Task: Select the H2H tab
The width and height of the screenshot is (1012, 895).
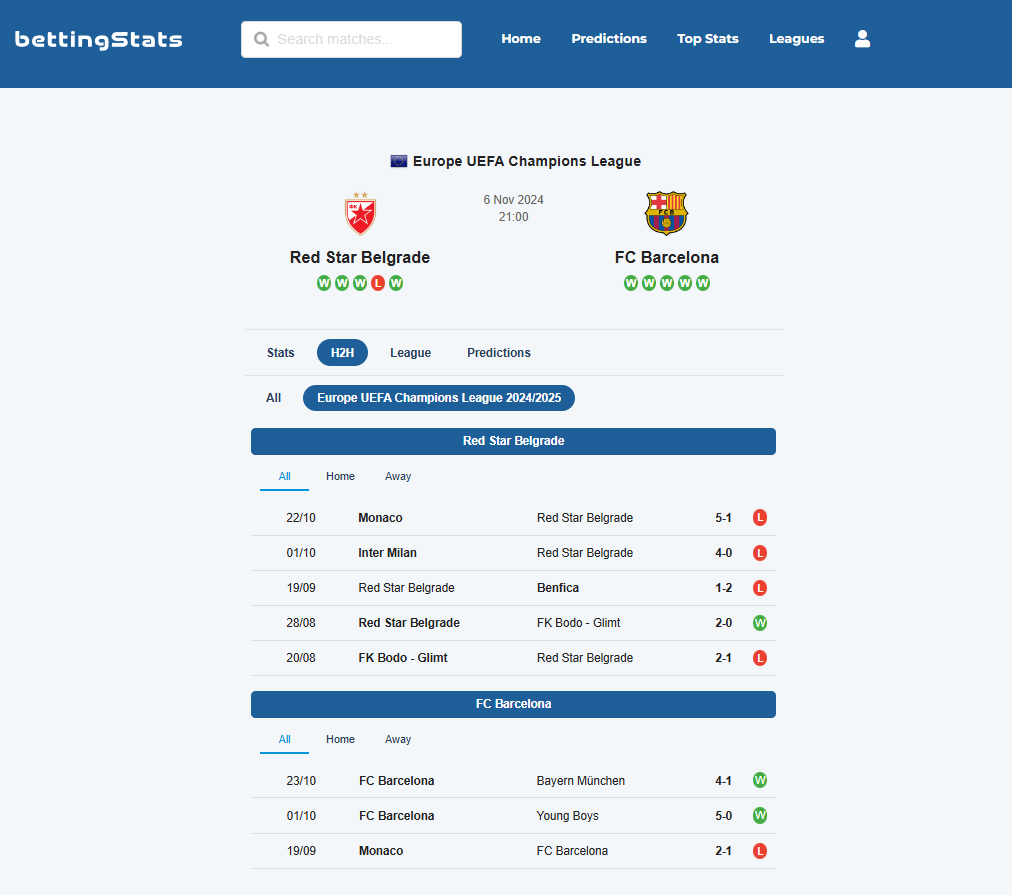Action: click(x=342, y=353)
